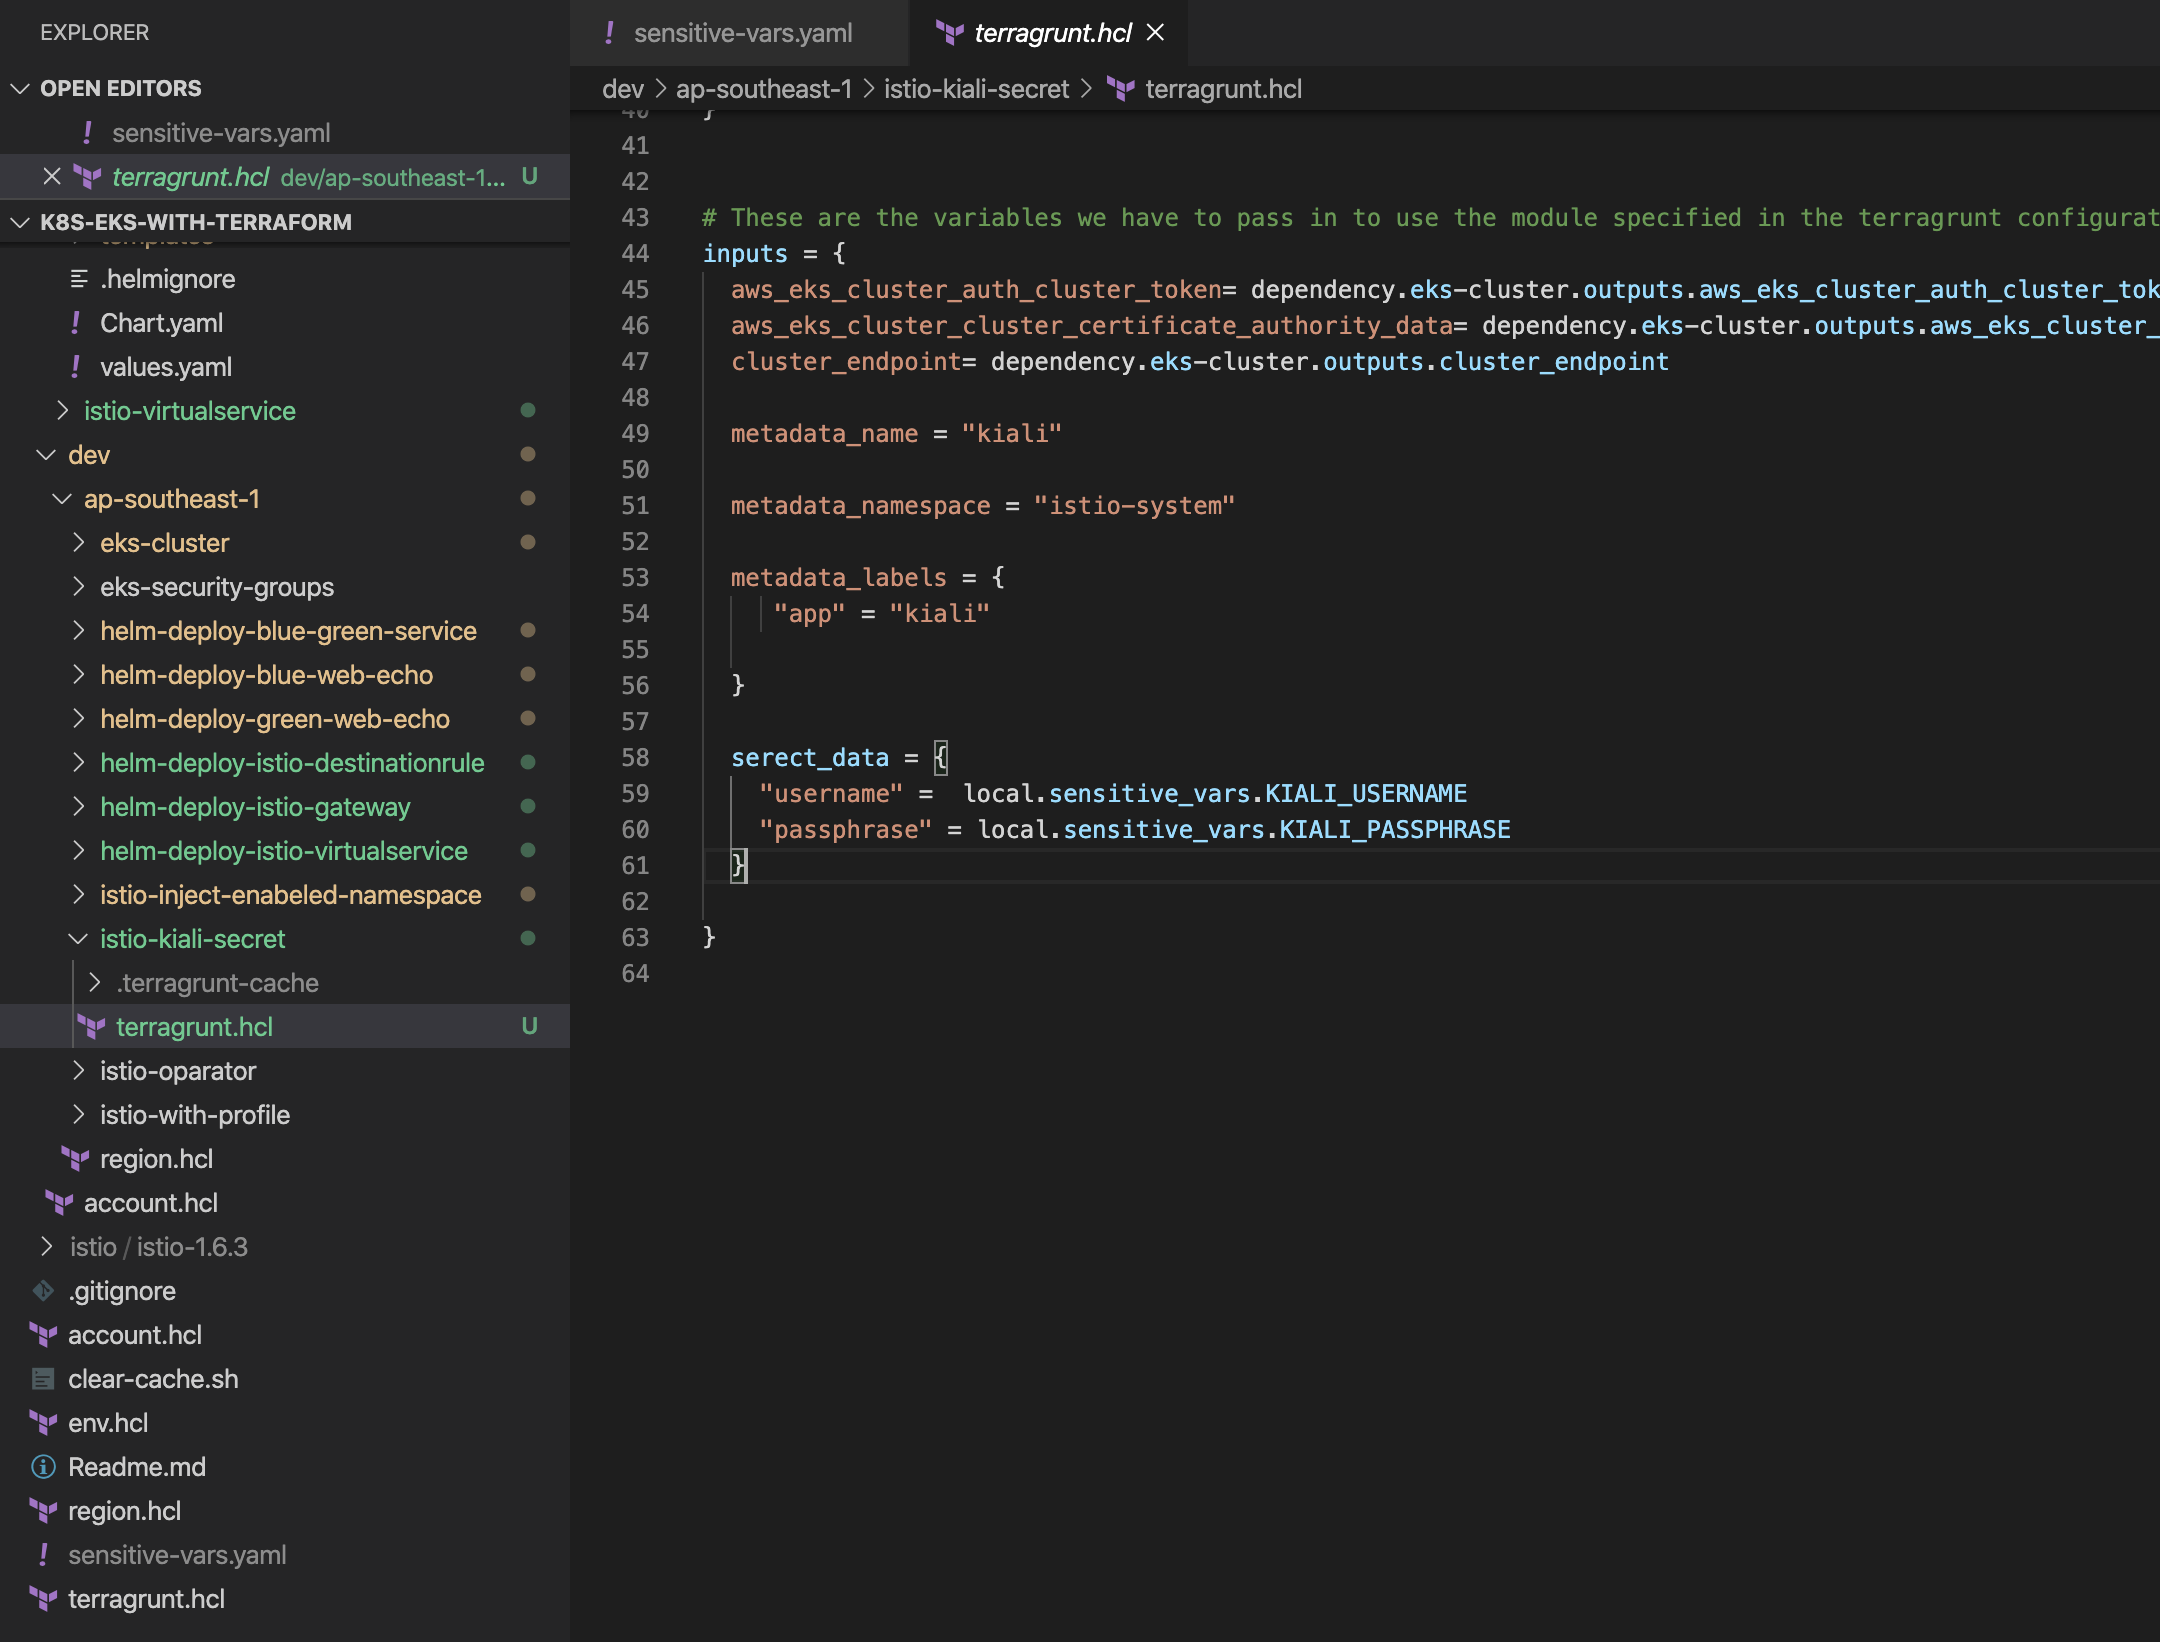Close terragrunt.hcl in Open Editors list
The image size is (2160, 1642).
point(52,177)
